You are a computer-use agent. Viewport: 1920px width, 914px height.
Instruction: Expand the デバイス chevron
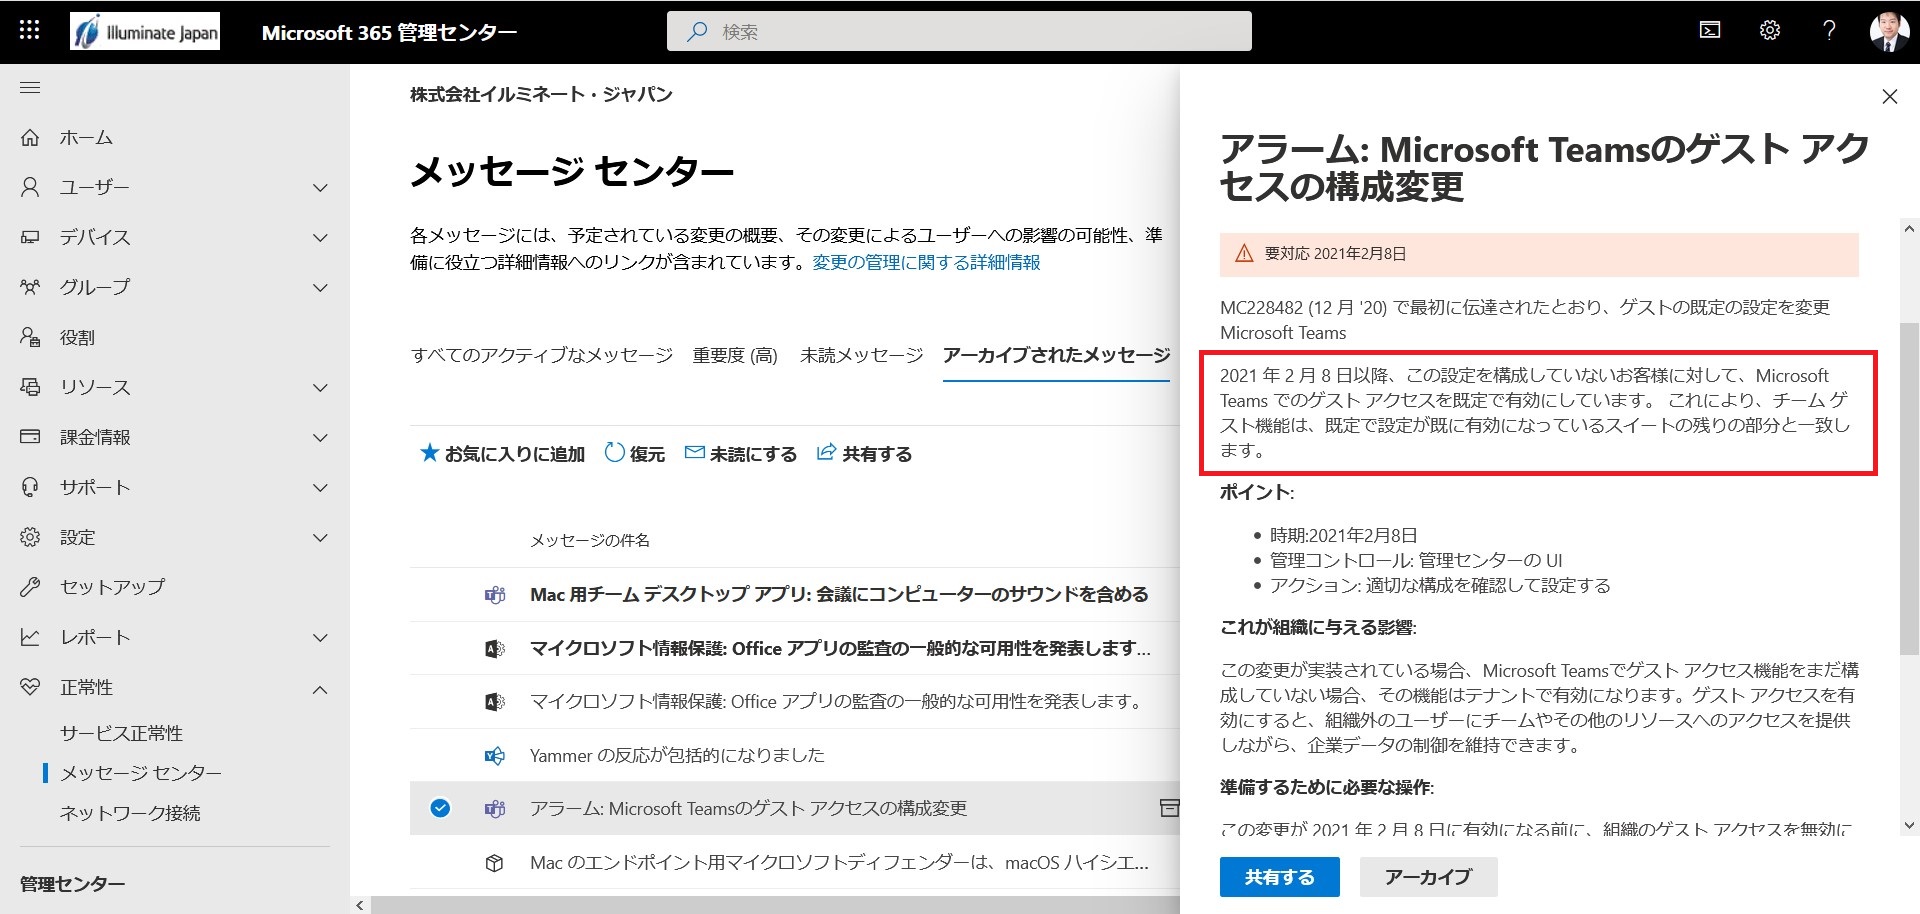(320, 238)
